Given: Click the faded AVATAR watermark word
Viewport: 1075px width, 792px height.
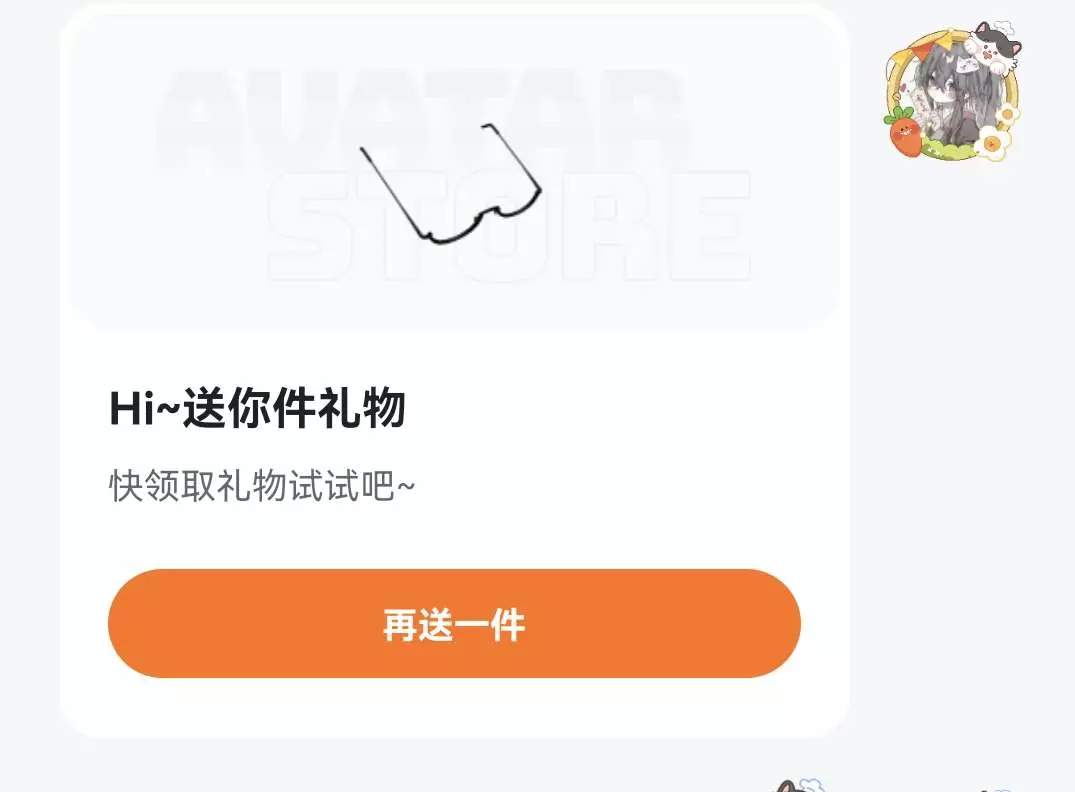Looking at the screenshot, I should 420,118.
